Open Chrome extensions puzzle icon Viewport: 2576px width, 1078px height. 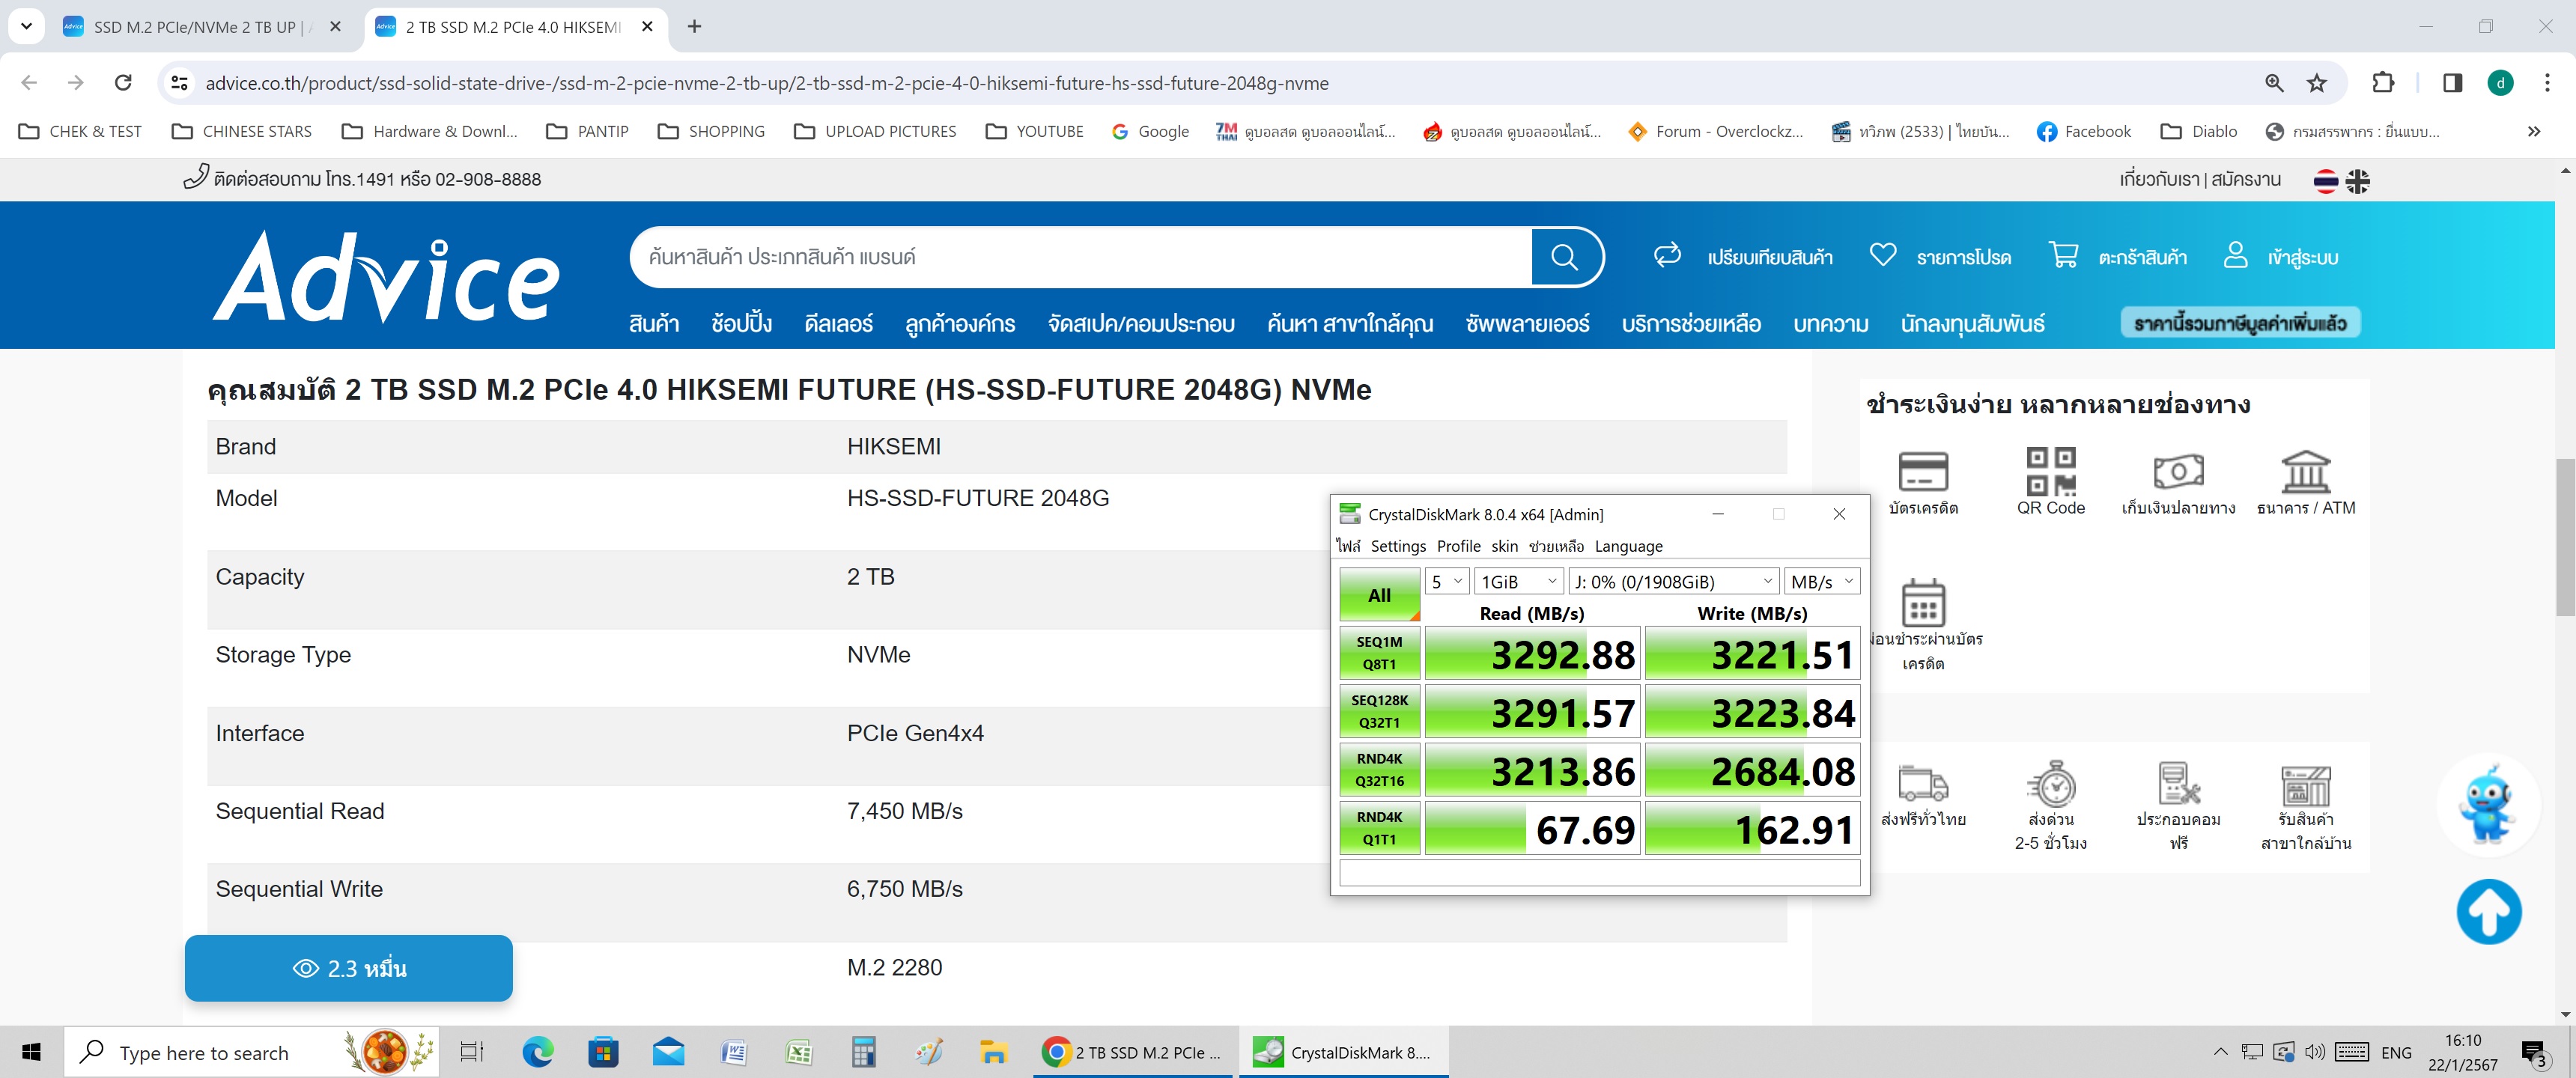click(x=2383, y=83)
